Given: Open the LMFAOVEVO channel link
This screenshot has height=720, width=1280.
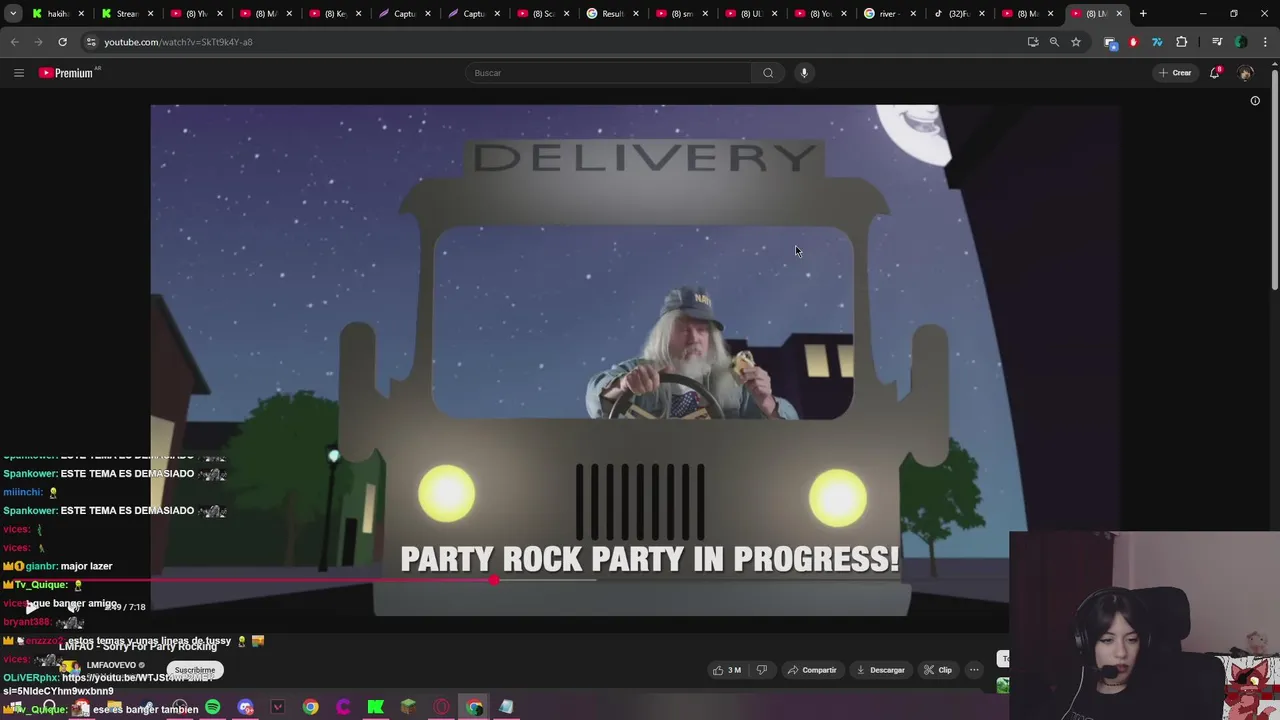Looking at the screenshot, I should (x=112, y=665).
